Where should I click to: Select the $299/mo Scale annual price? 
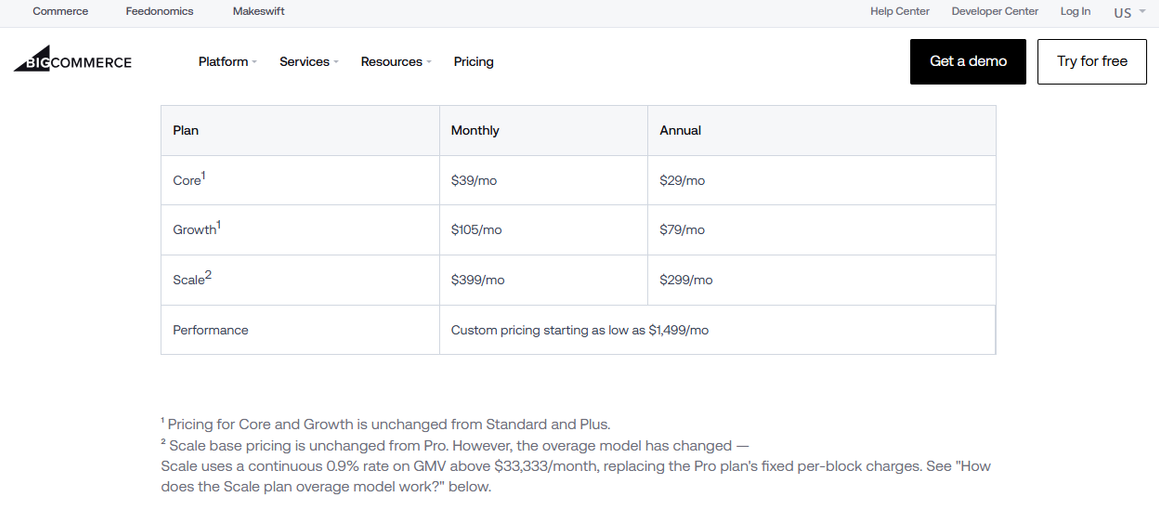[x=686, y=280]
